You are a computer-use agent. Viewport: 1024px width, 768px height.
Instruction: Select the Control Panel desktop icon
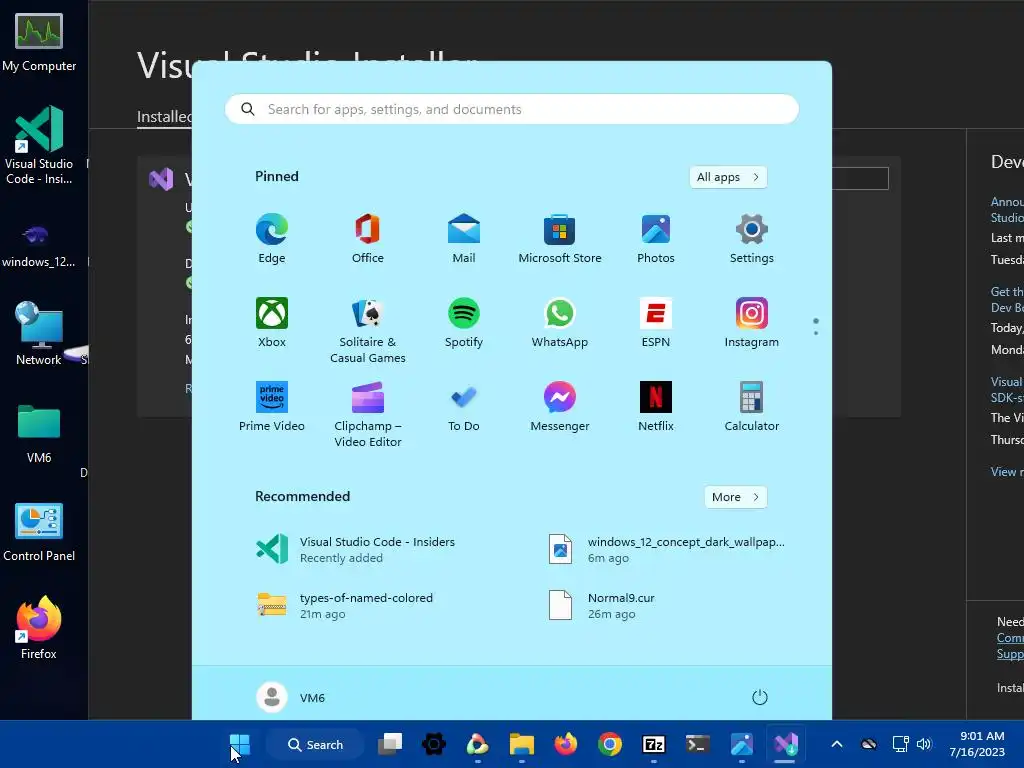click(x=39, y=532)
